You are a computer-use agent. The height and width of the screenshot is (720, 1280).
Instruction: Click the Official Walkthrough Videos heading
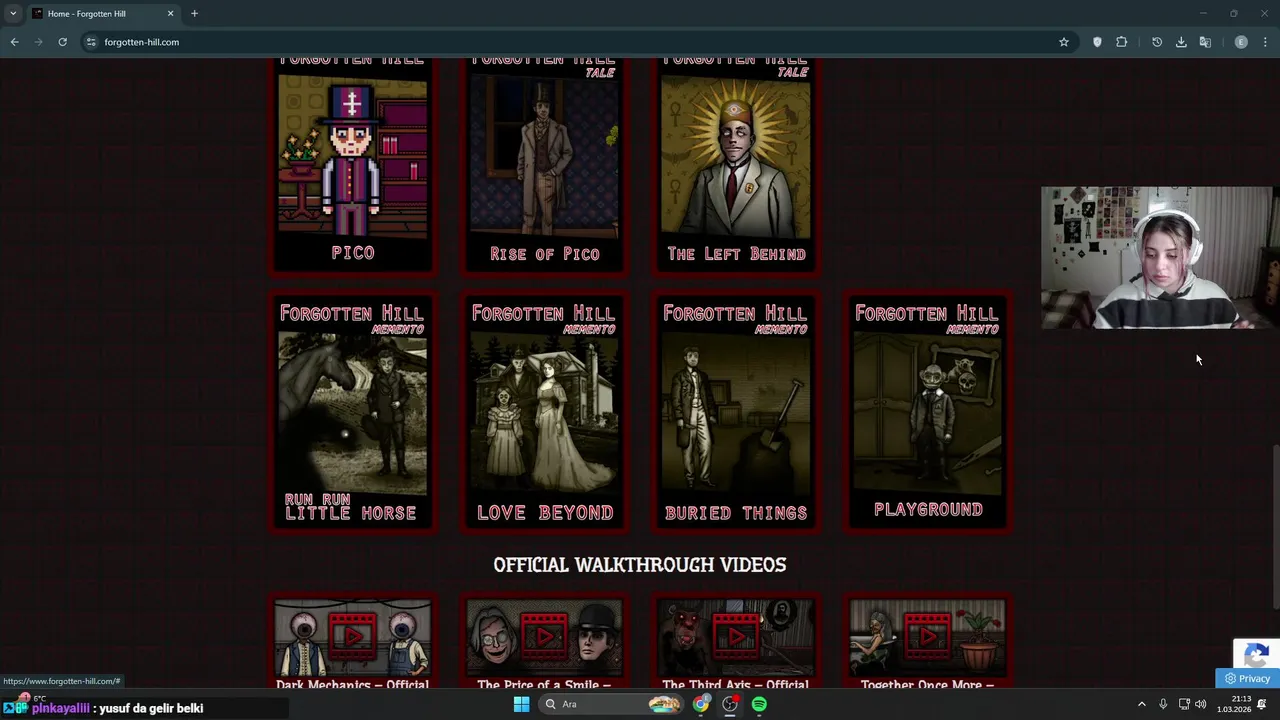click(640, 565)
